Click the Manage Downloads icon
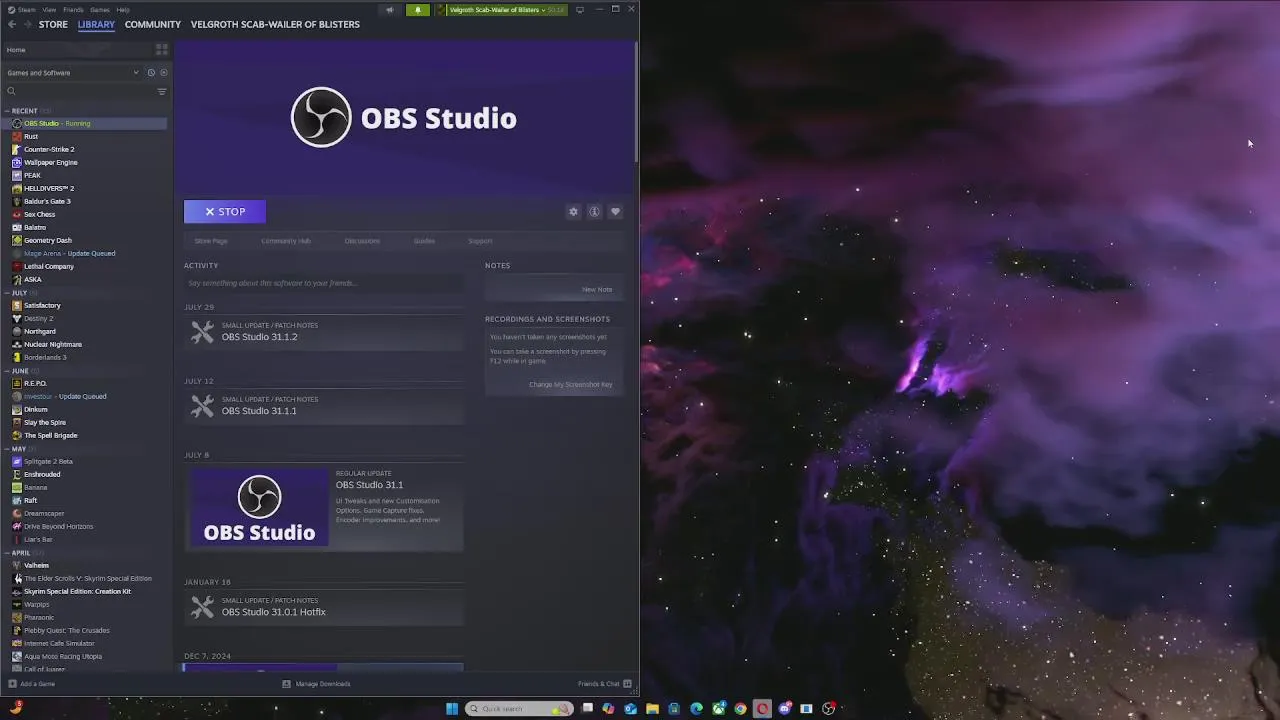The image size is (1280, 720). click(x=286, y=684)
